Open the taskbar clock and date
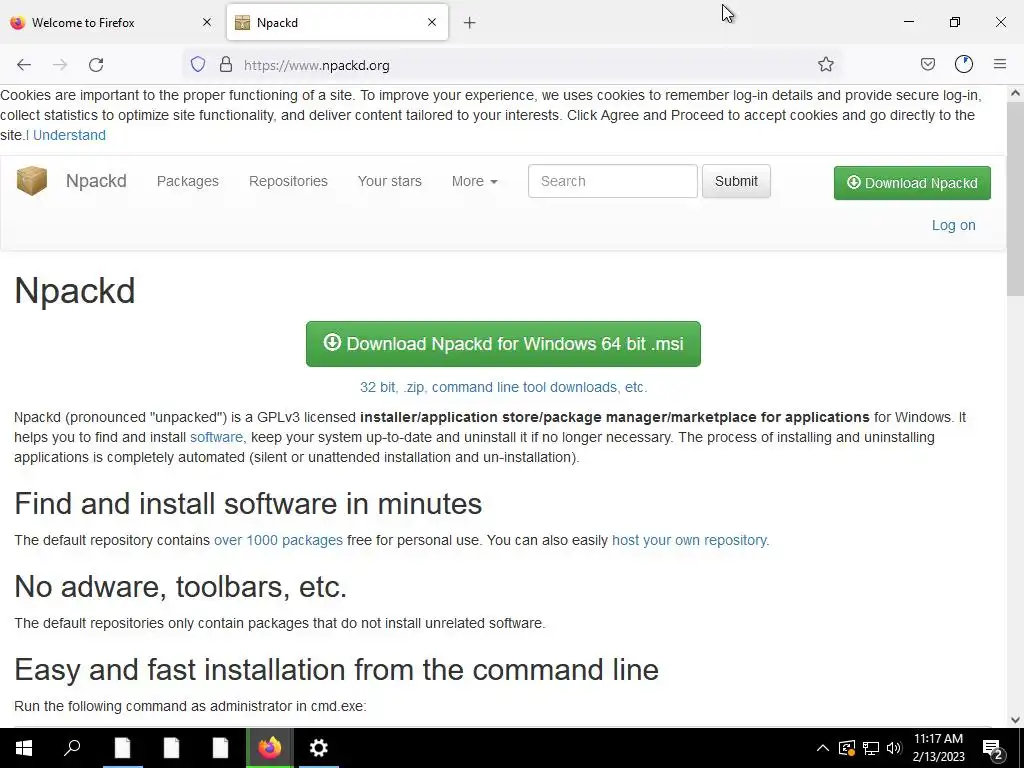1024x768 pixels. 938,748
